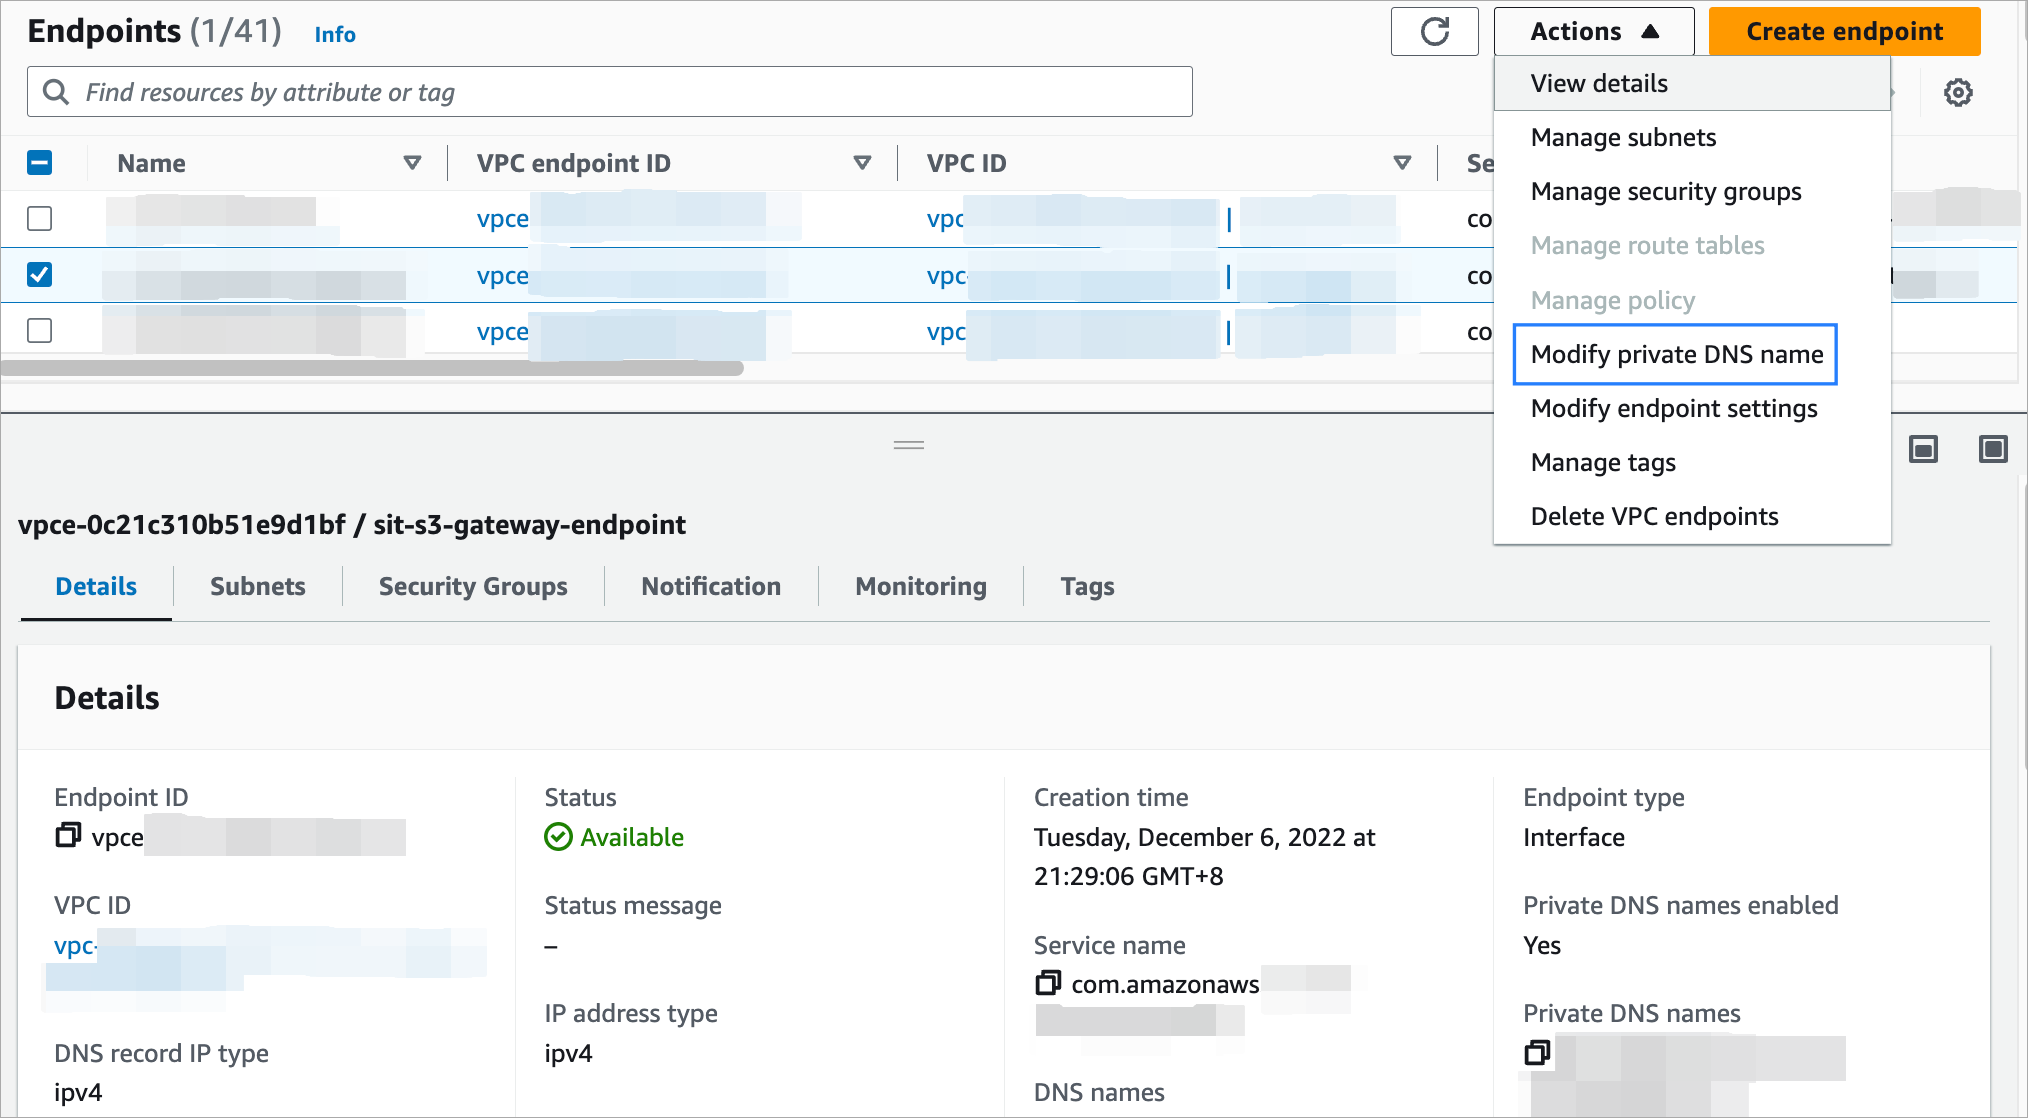This screenshot has width=2028, height=1118.
Task: Expand details panel to full view icon
Action: pos(1992,449)
